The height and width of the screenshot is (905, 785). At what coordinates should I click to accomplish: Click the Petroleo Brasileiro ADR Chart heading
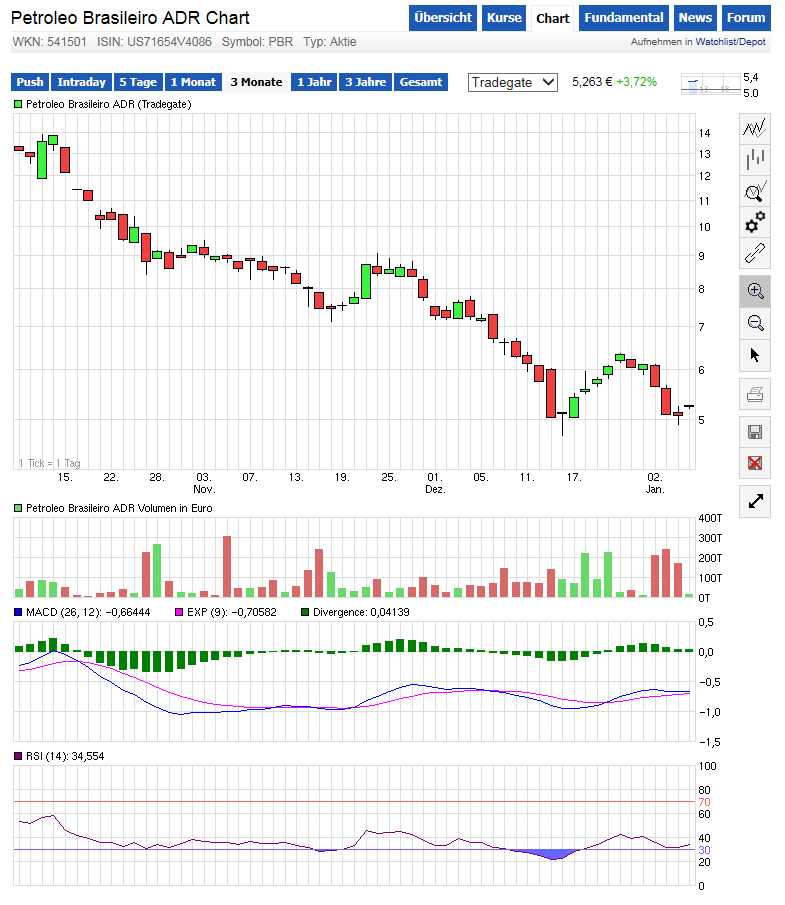click(130, 18)
